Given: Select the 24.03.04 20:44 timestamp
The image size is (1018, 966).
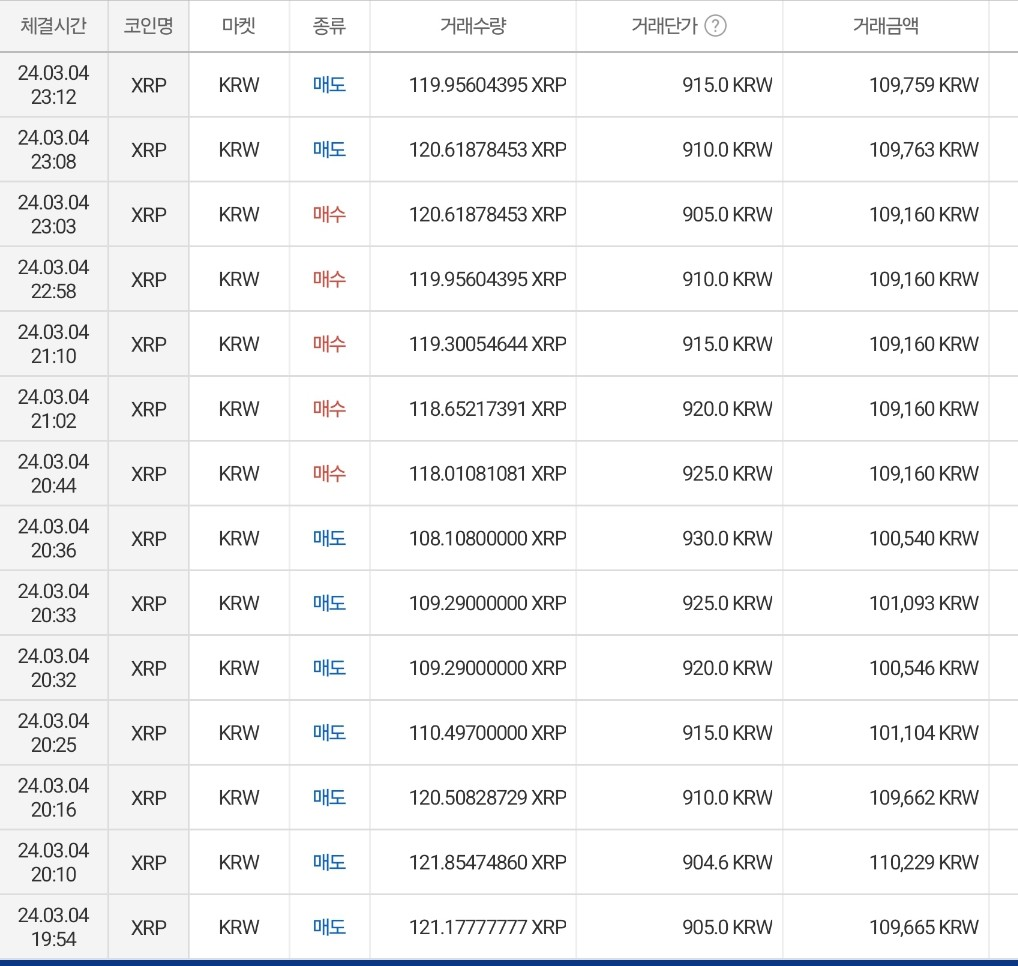Looking at the screenshot, I should tap(53, 474).
